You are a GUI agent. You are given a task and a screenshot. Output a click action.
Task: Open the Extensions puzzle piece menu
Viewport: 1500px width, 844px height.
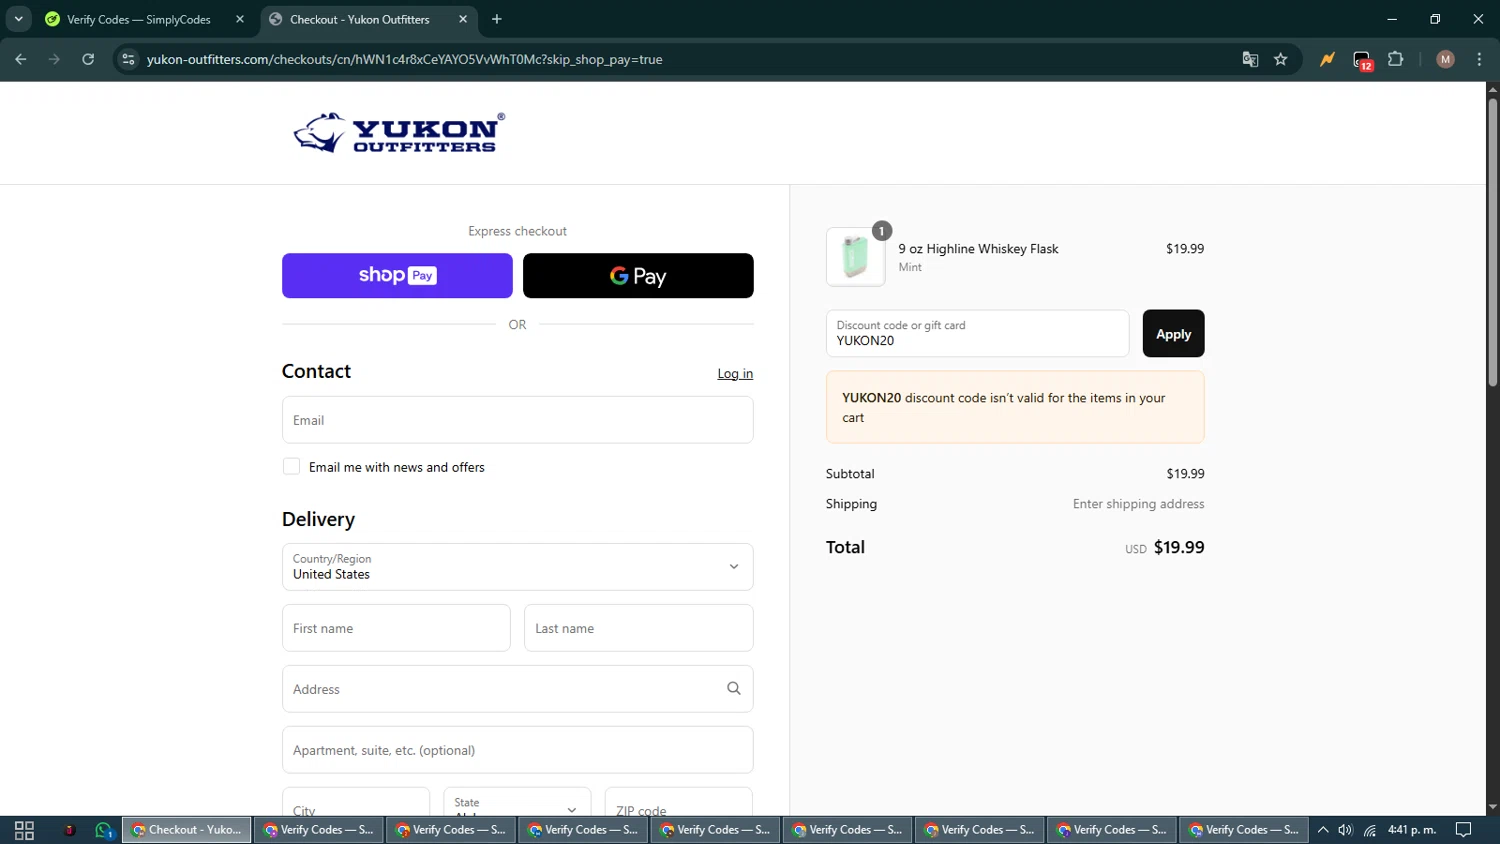click(1396, 59)
